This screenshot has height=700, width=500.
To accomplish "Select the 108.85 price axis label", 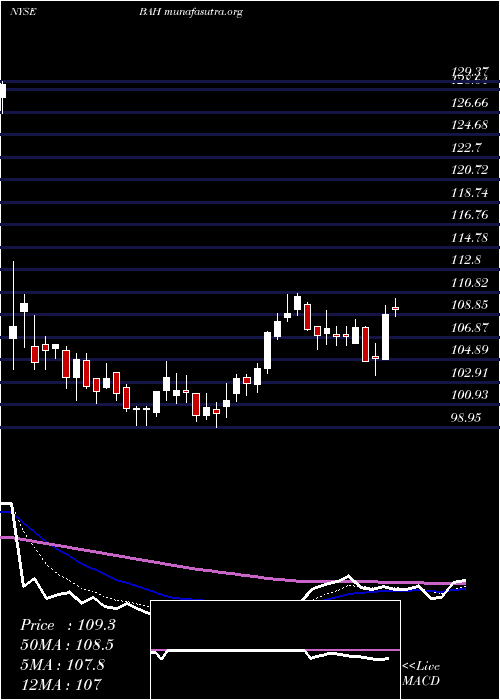I will click(469, 305).
